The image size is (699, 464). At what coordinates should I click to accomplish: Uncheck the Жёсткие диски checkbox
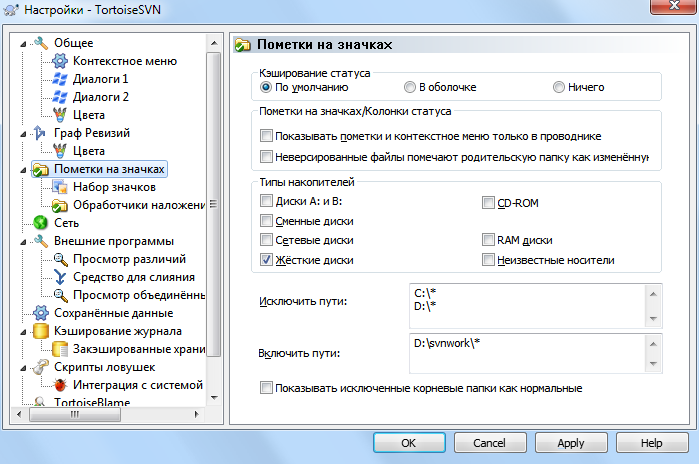tap(266, 259)
